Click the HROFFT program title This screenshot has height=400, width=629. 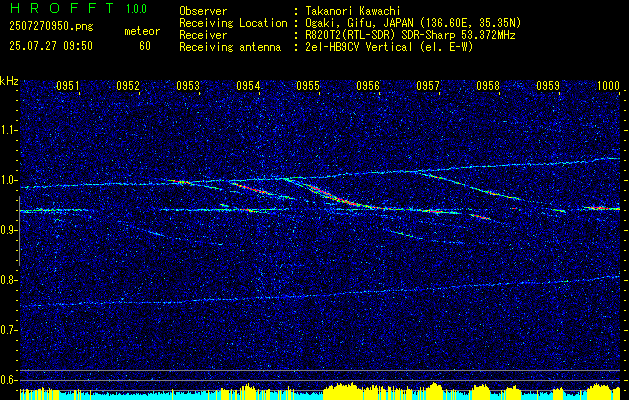[62, 8]
